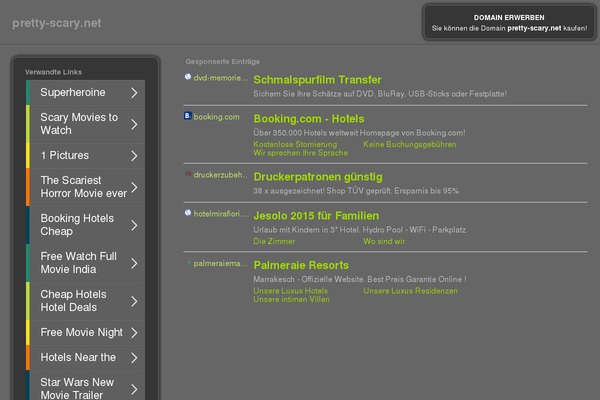Click the dvd-memorie domain link
Viewport: 600px width, 400px height.
[x=221, y=78]
